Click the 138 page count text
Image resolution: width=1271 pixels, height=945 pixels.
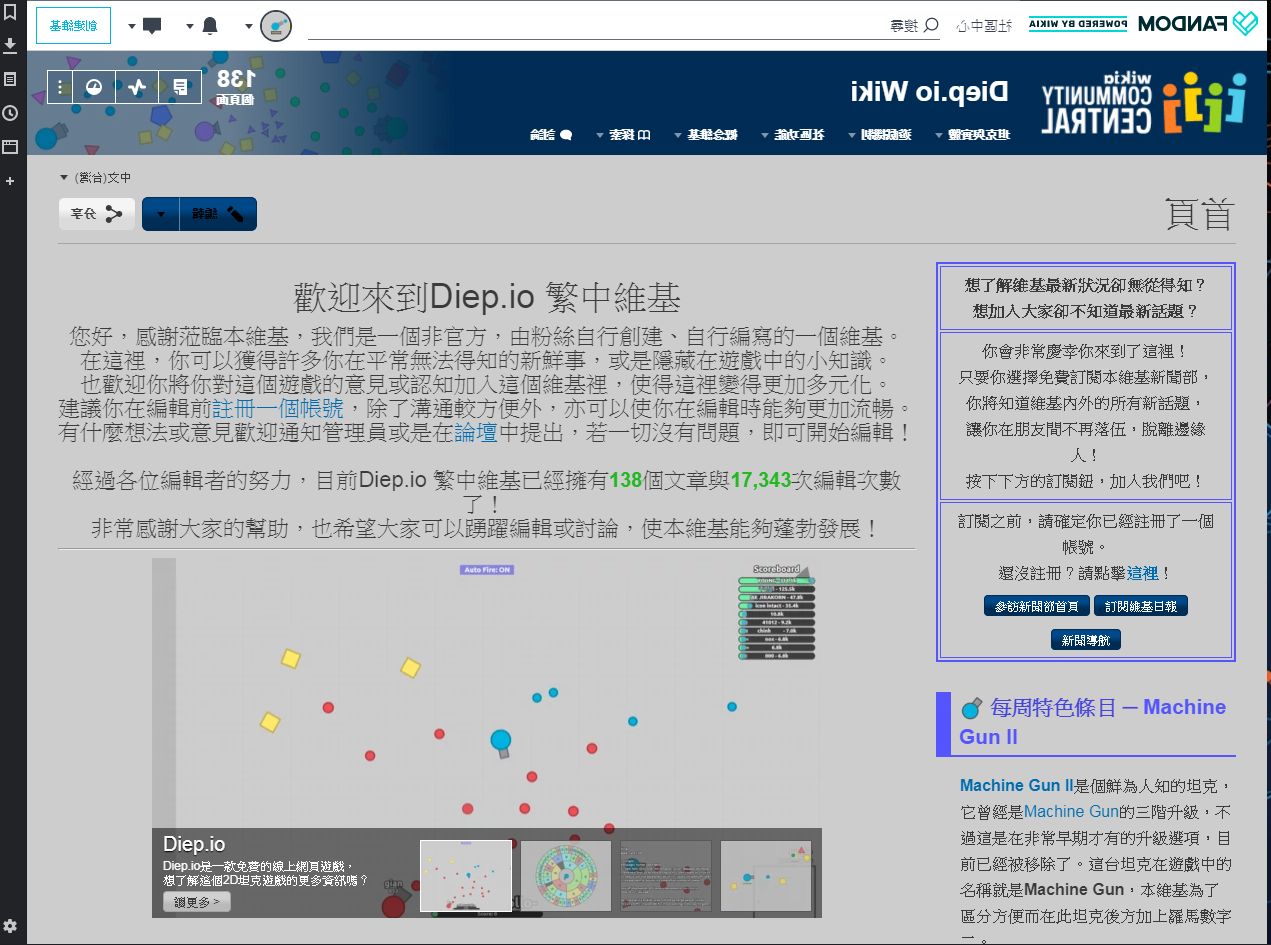click(236, 79)
